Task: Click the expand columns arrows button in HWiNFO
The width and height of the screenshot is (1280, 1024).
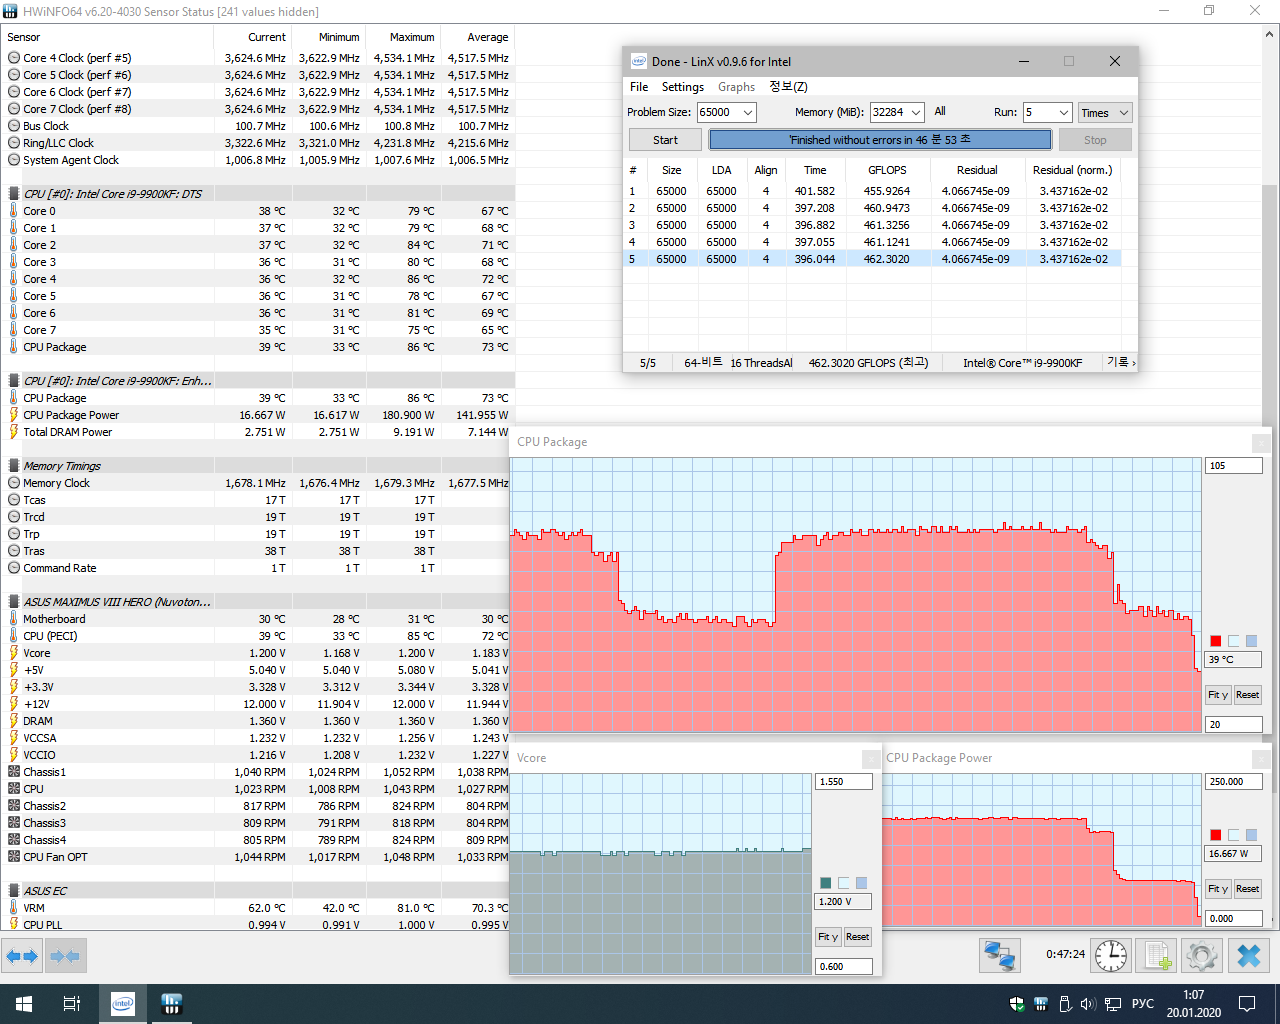Action: click(x=22, y=956)
